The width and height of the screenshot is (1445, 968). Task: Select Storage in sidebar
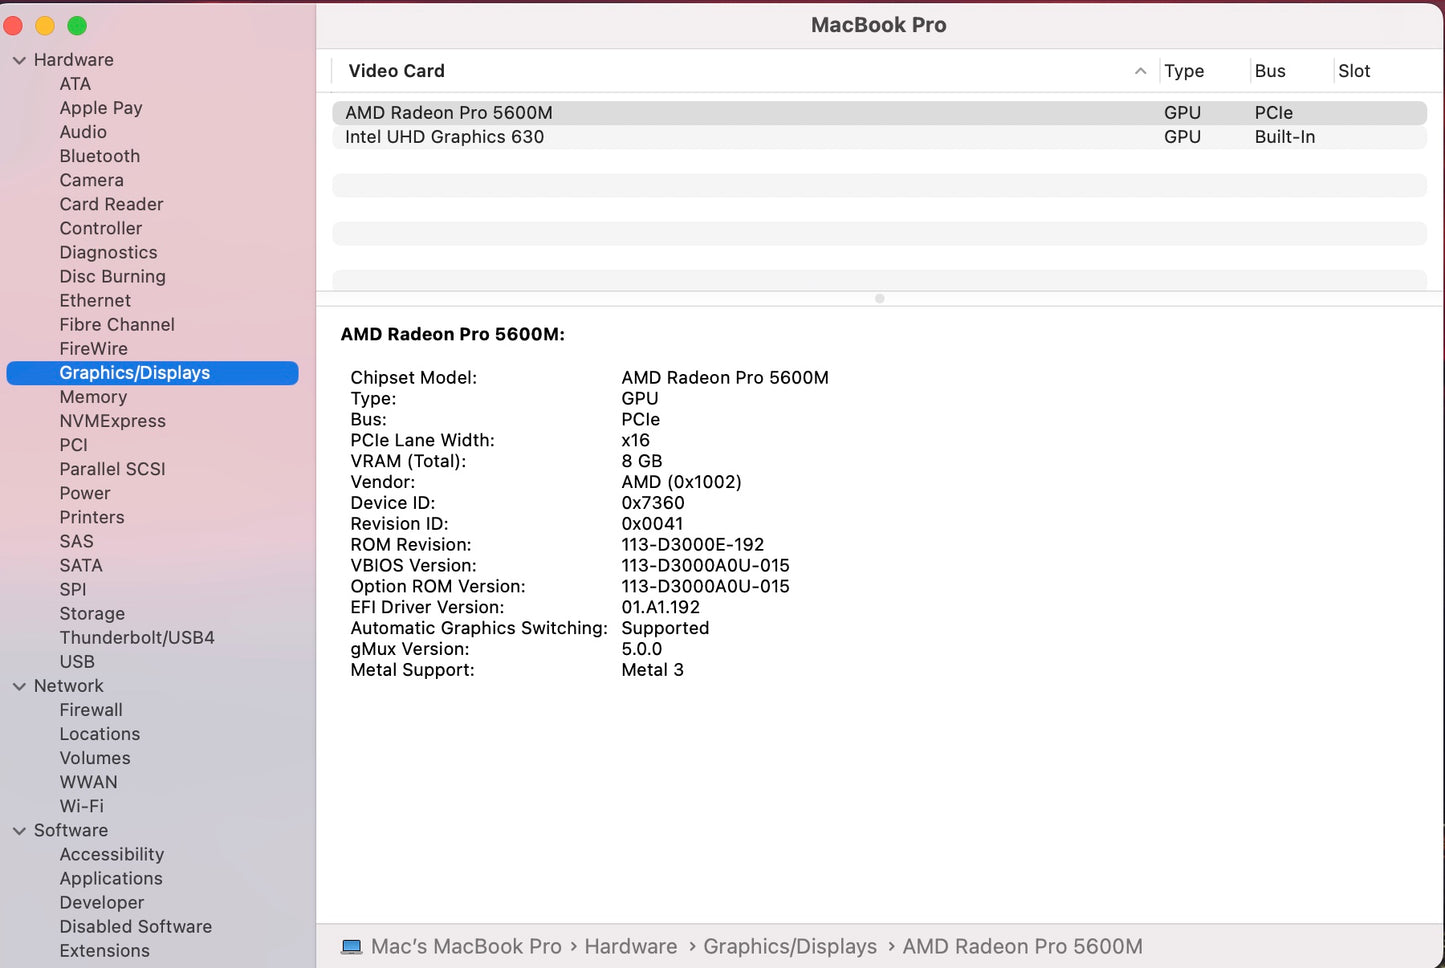click(92, 614)
